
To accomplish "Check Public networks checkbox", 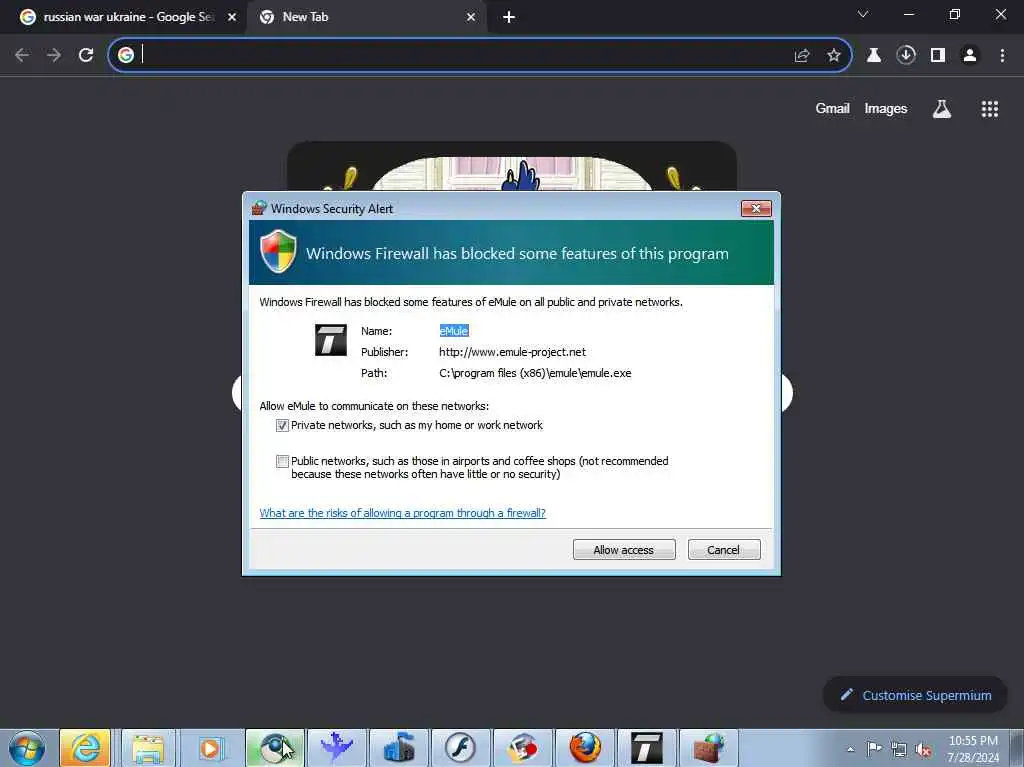I will pos(282,461).
